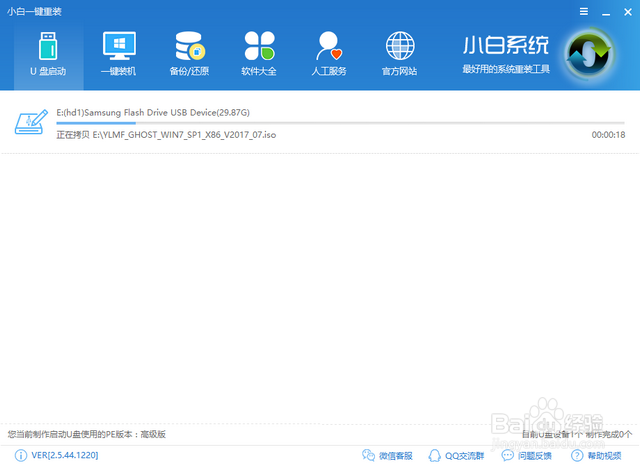Click the copying YLMF_GHOST_WIN7 iso filename text
Viewport: 640px width, 466px height.
coord(166,135)
